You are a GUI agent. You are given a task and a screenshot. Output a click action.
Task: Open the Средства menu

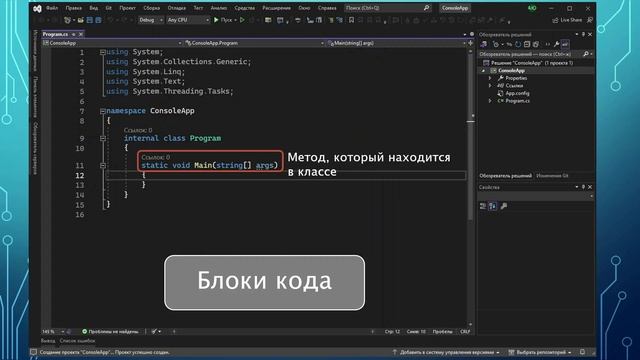(x=244, y=8)
